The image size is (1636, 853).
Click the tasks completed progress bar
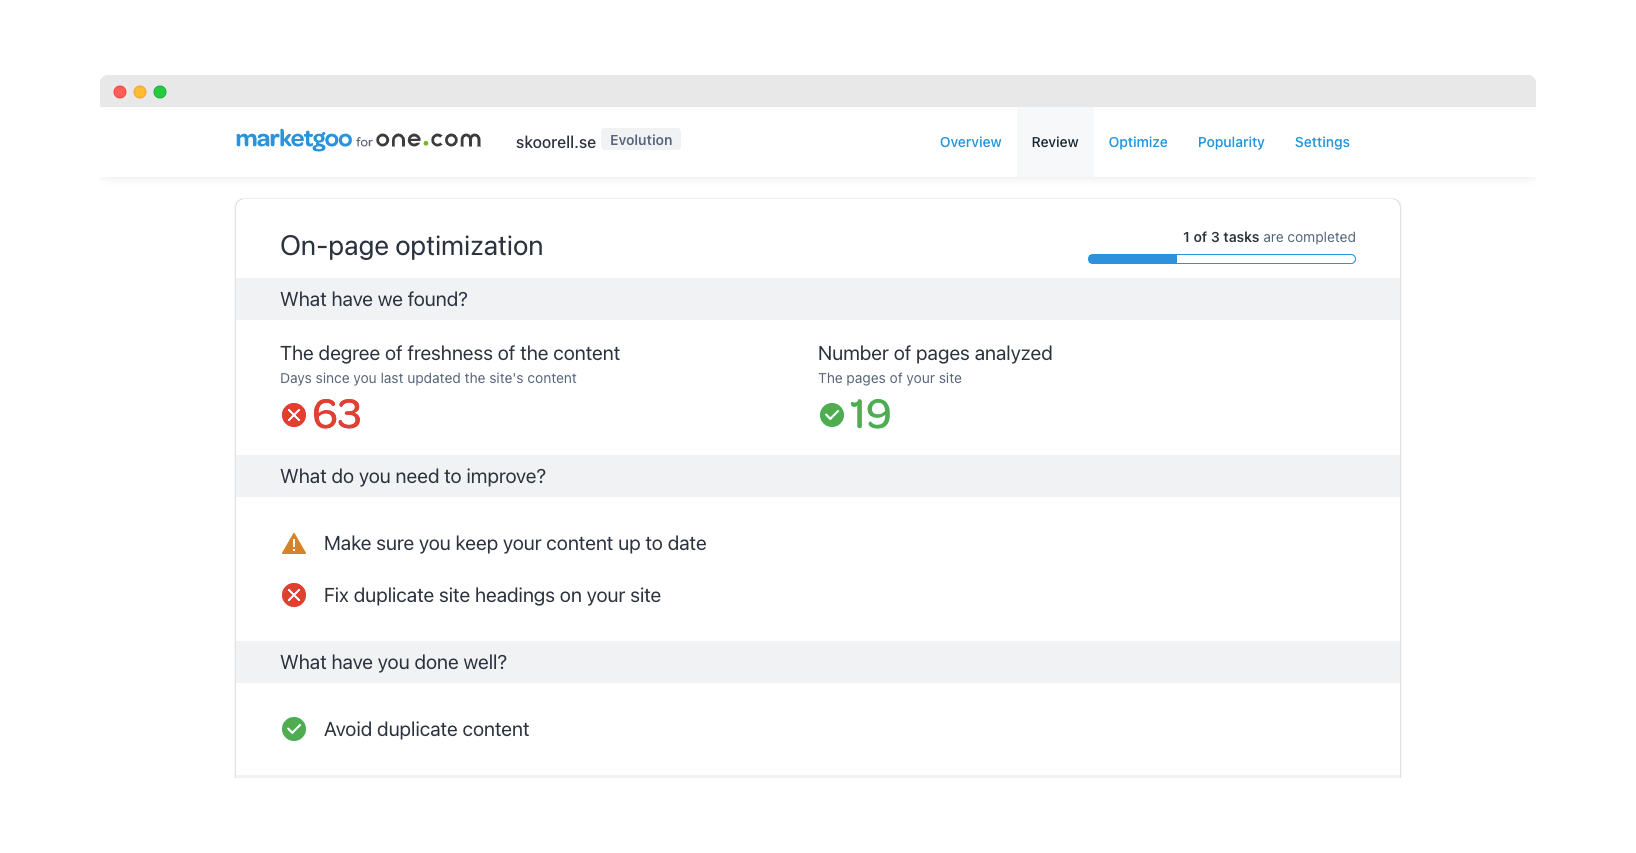point(1222,259)
